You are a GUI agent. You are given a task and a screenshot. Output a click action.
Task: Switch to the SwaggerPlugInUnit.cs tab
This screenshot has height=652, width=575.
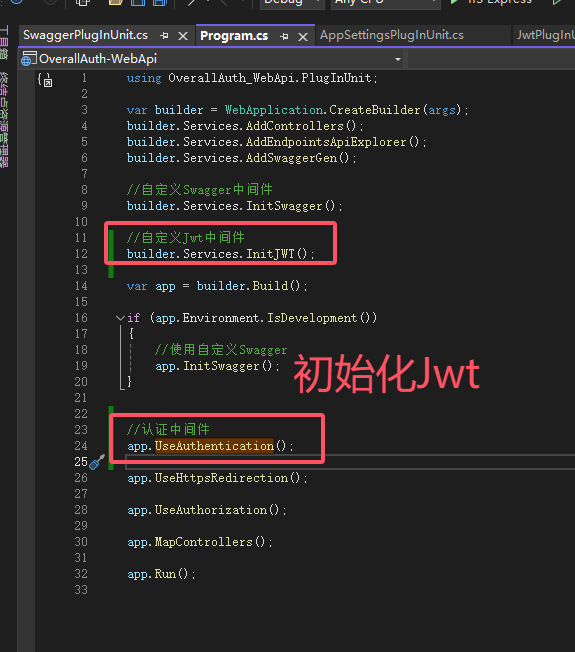[86, 35]
